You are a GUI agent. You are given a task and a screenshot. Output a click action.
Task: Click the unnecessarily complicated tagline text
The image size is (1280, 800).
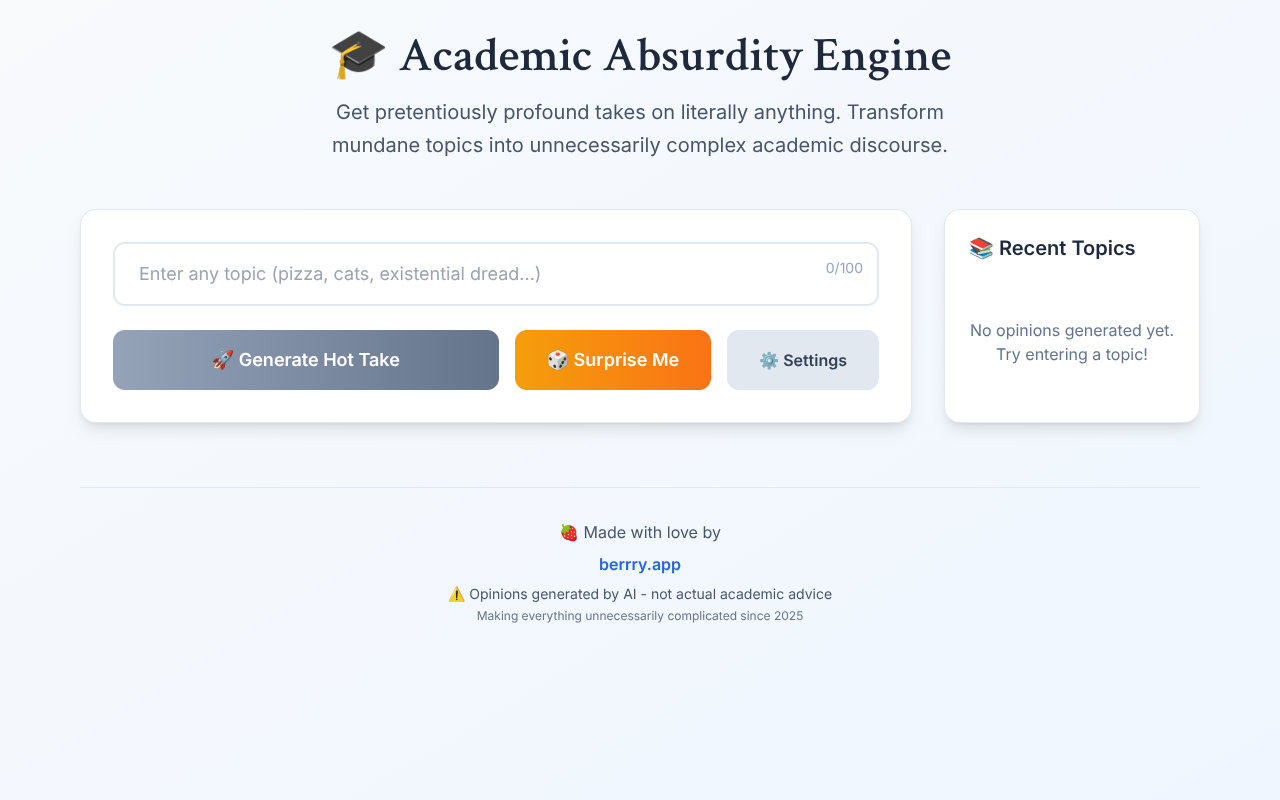640,616
